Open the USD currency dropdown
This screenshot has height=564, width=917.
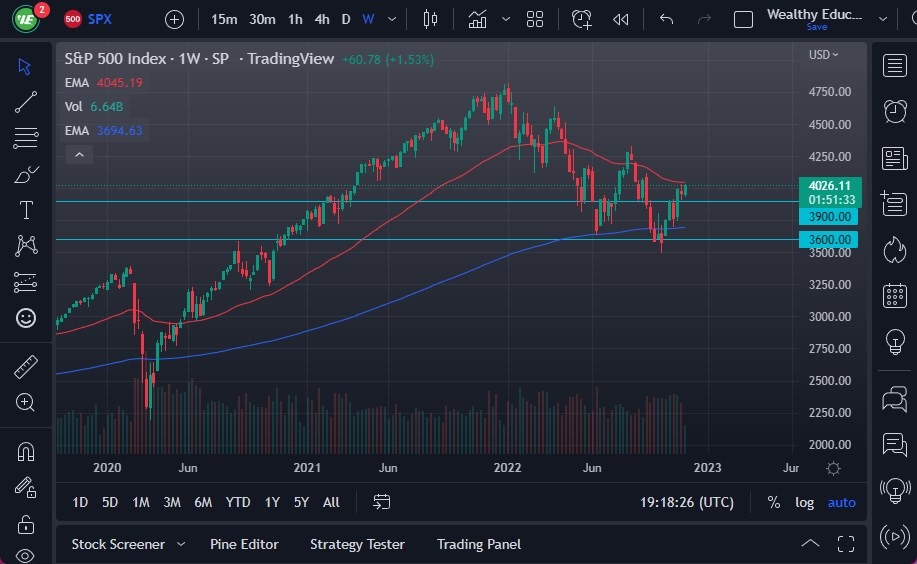click(x=823, y=55)
